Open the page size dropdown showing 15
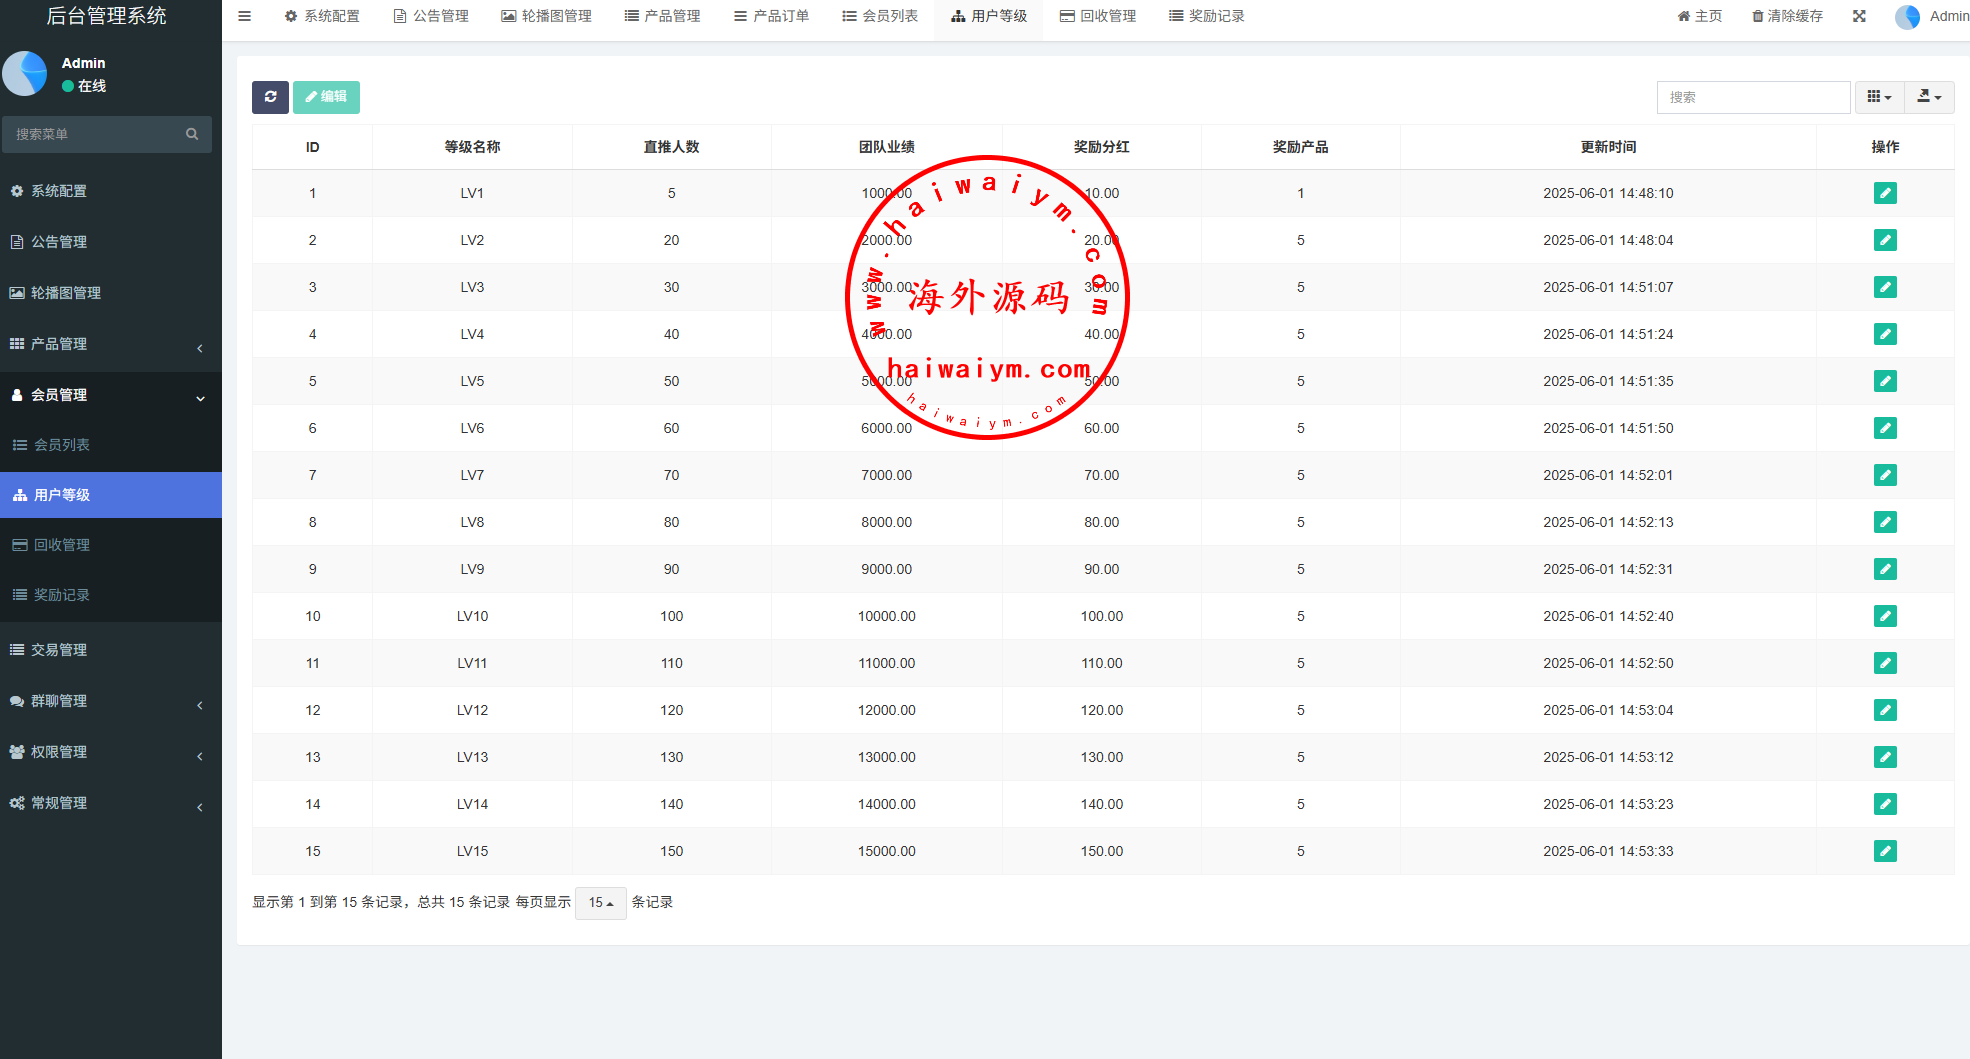 click(x=600, y=903)
